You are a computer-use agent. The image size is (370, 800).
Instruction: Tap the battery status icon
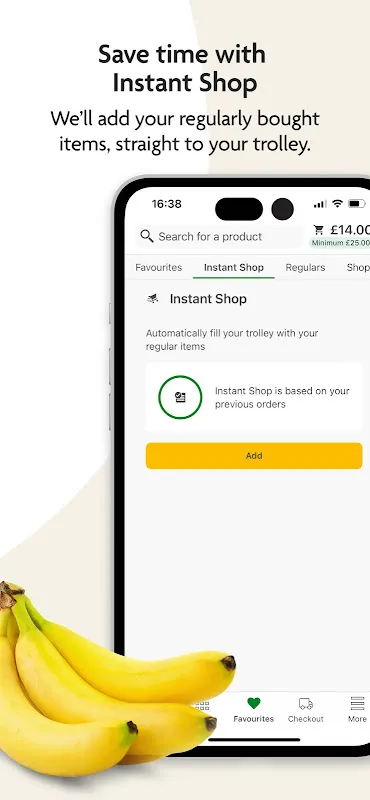coord(357,204)
